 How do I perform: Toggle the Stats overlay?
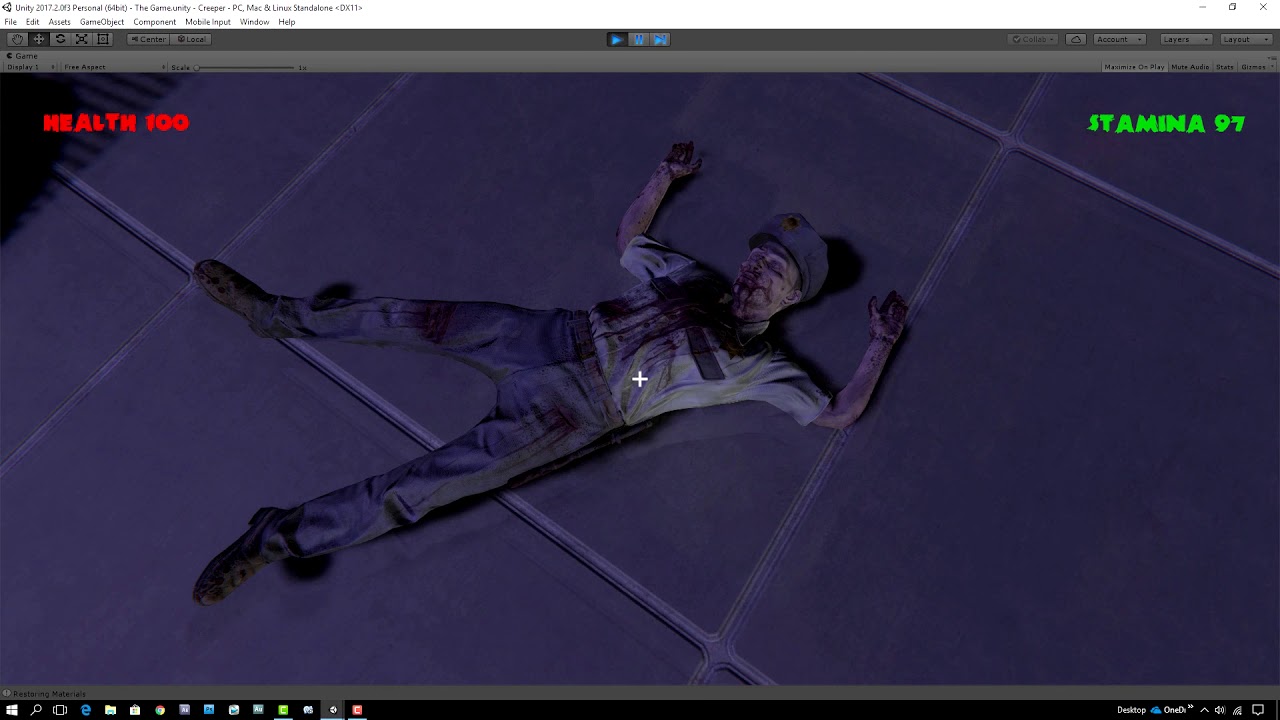pos(1225,67)
